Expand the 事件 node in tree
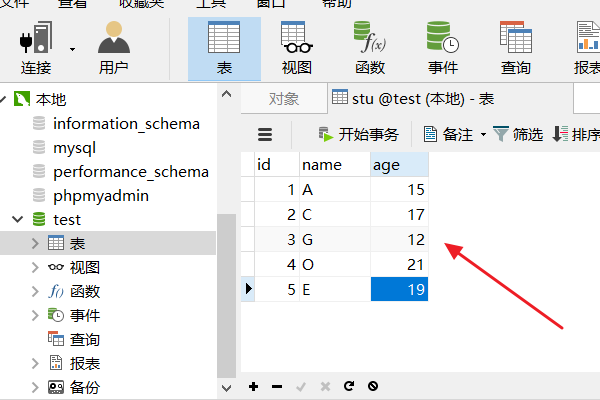Screen dimensions: 600x400 (x=35, y=315)
